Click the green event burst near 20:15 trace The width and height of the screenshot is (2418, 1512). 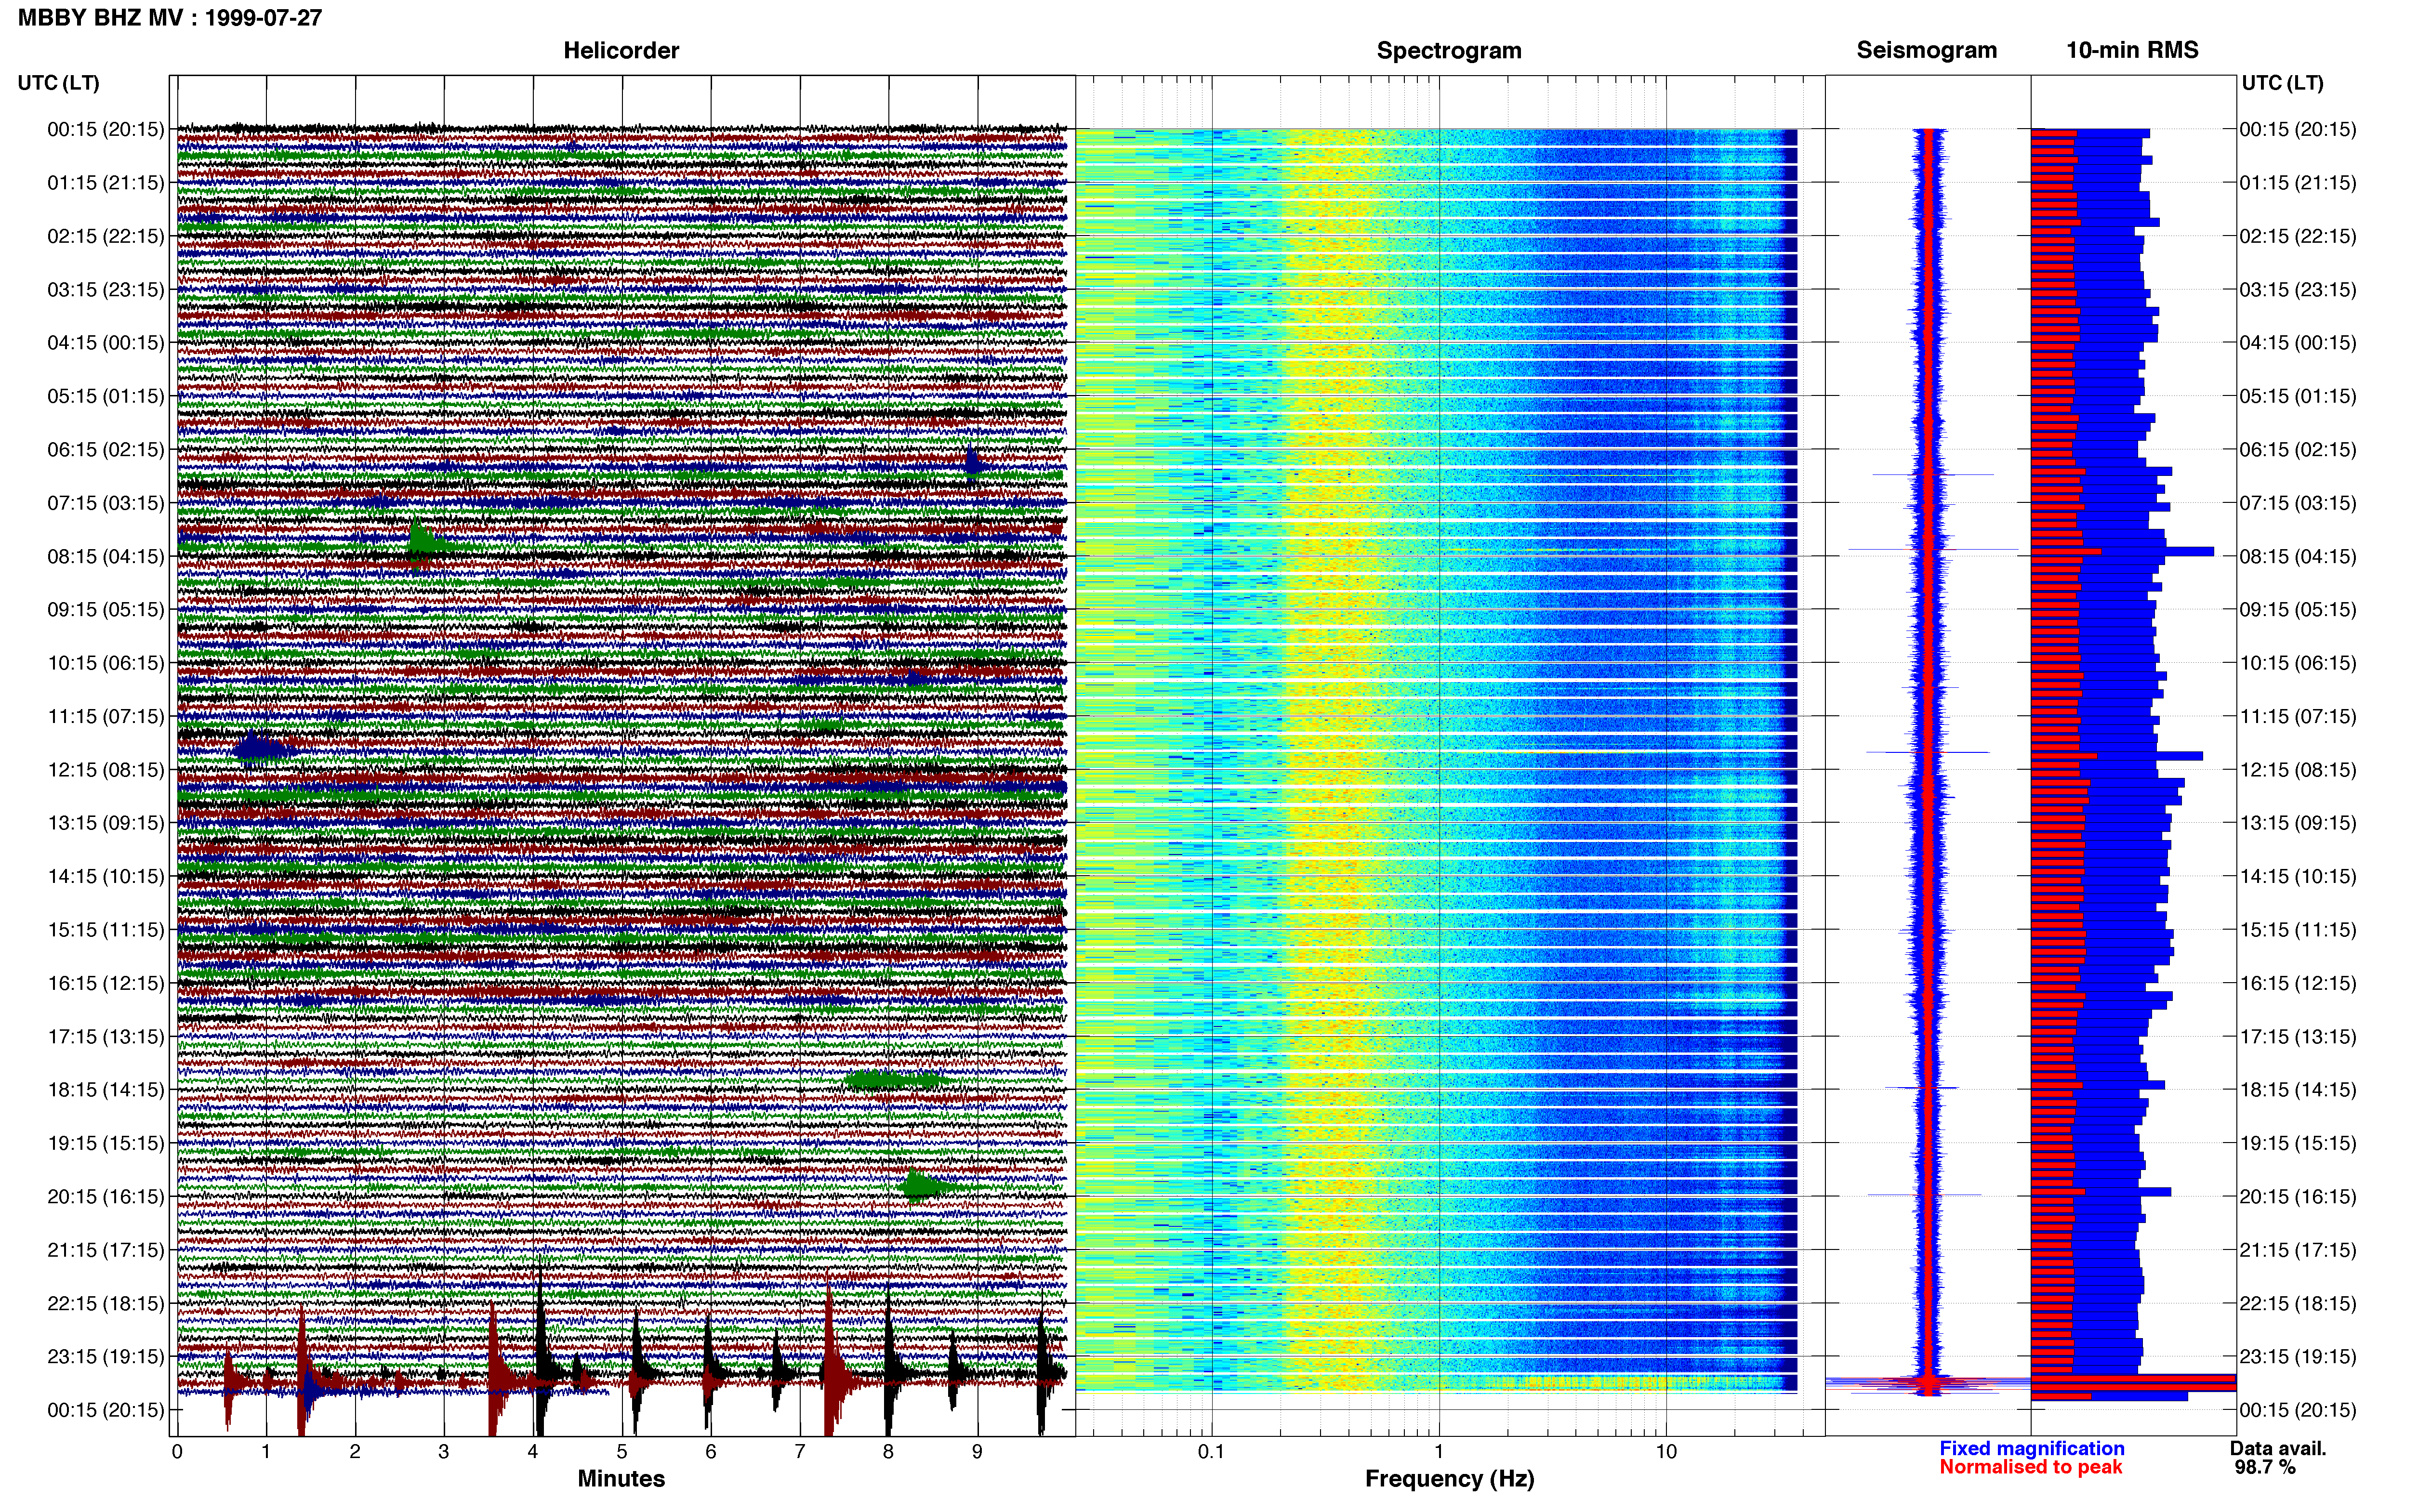922,1187
